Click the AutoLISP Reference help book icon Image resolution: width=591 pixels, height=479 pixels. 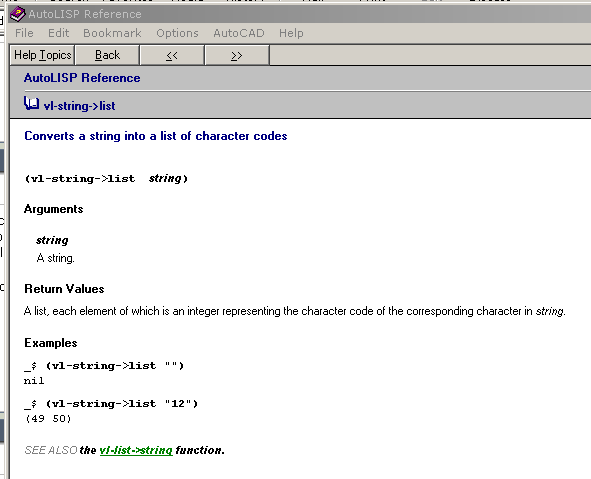[17, 14]
